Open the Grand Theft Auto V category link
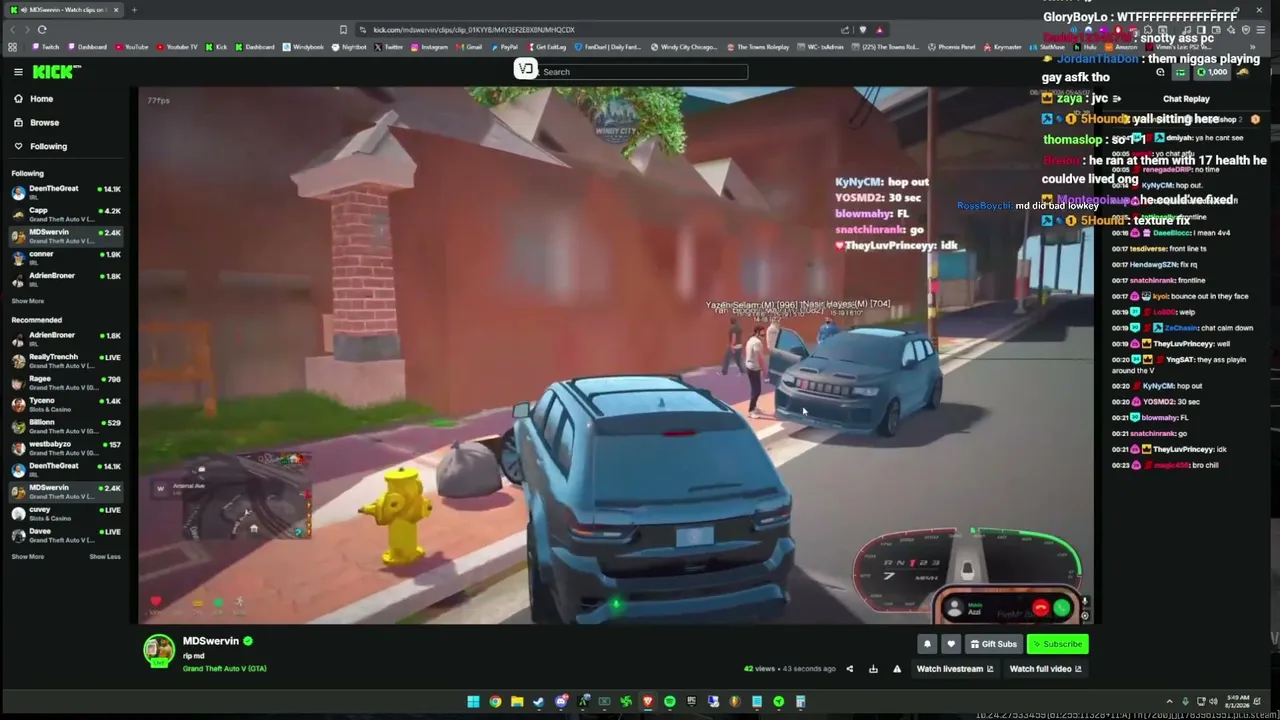Viewport: 1280px width, 720px height. [x=225, y=668]
